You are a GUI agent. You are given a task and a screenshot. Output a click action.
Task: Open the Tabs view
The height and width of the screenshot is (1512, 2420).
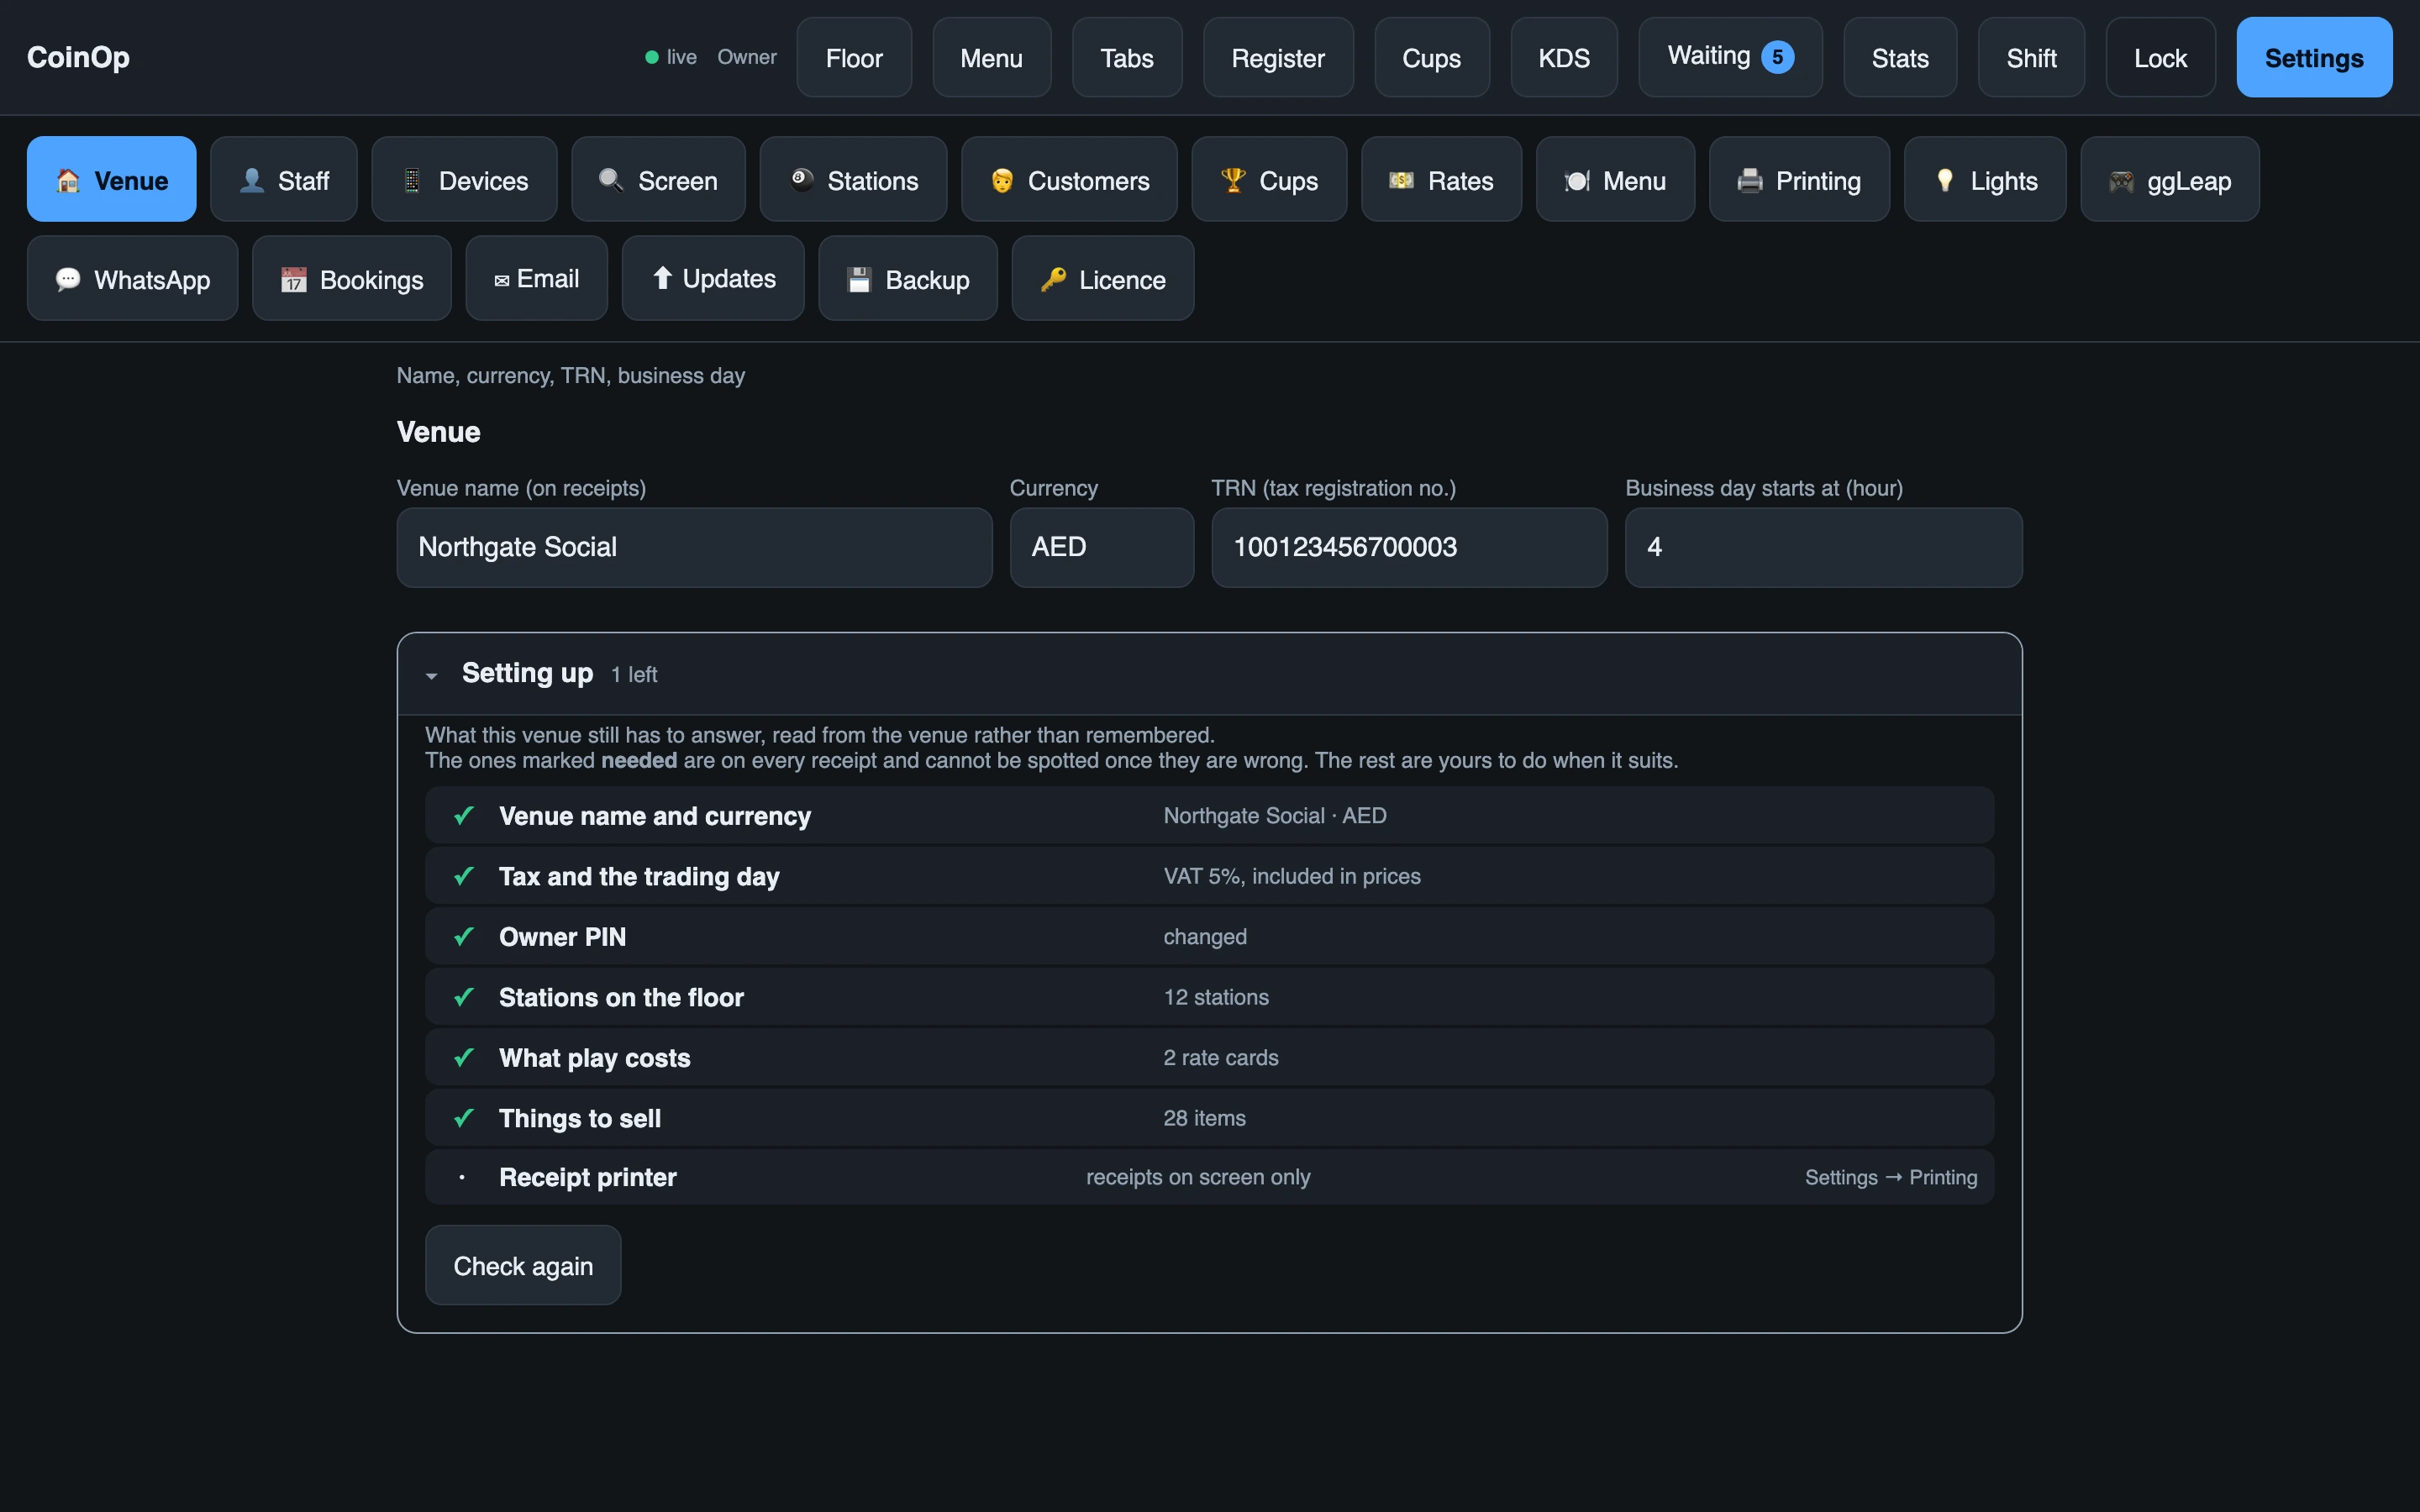(x=1127, y=57)
